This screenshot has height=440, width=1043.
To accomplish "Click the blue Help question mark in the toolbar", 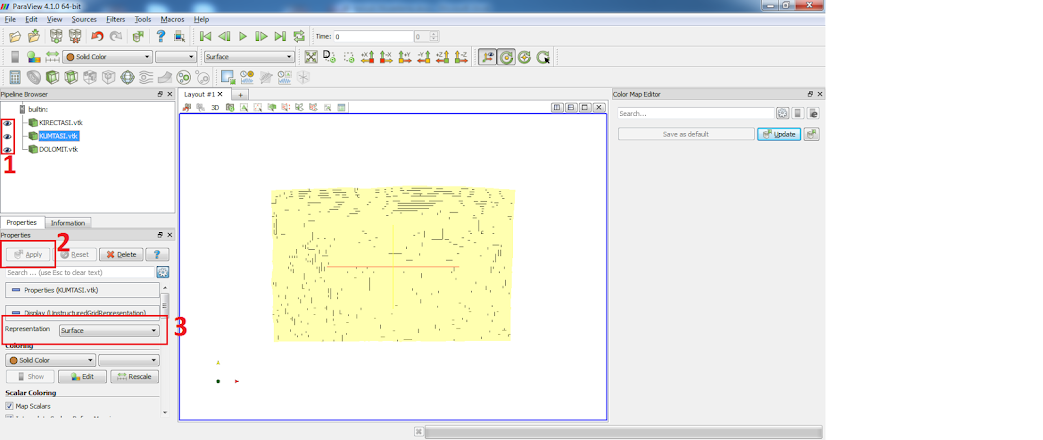I will 160,37.
